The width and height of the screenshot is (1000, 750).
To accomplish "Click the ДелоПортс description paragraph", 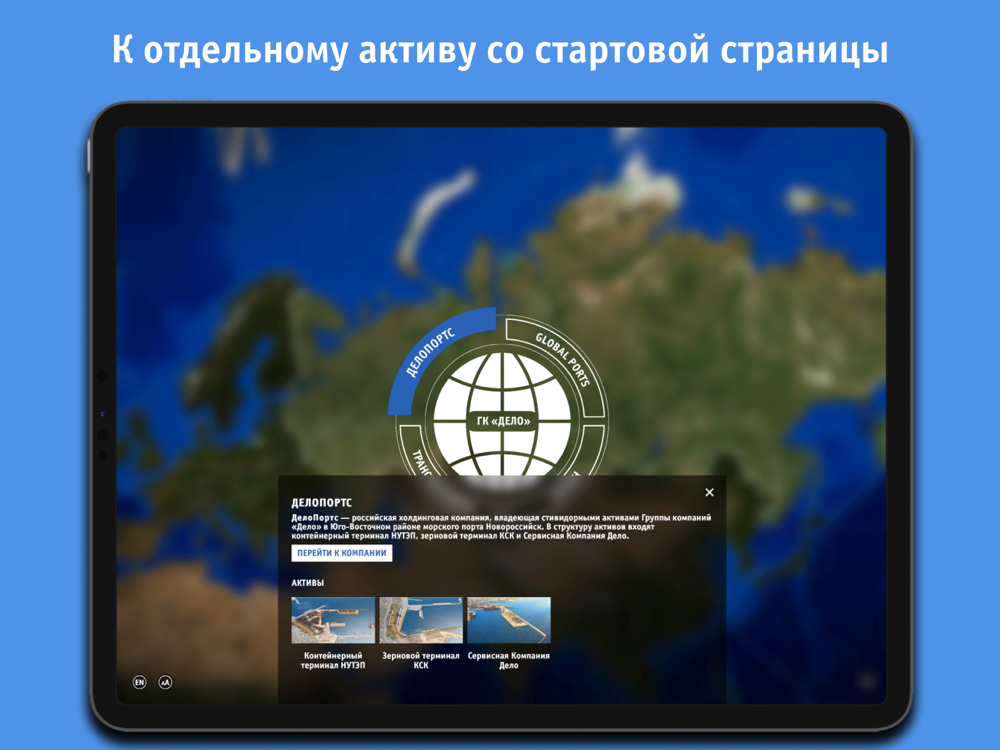I will (501, 527).
